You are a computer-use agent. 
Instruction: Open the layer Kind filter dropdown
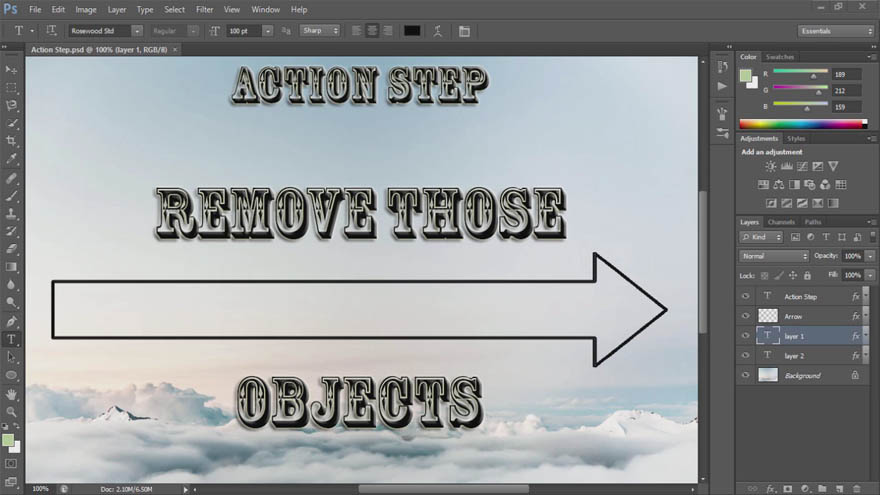click(x=761, y=237)
